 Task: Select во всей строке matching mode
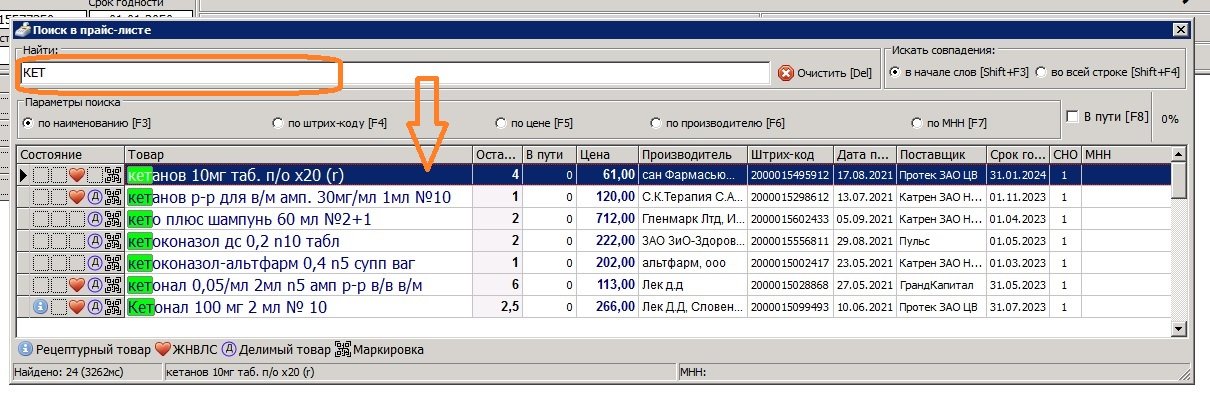[1041, 72]
